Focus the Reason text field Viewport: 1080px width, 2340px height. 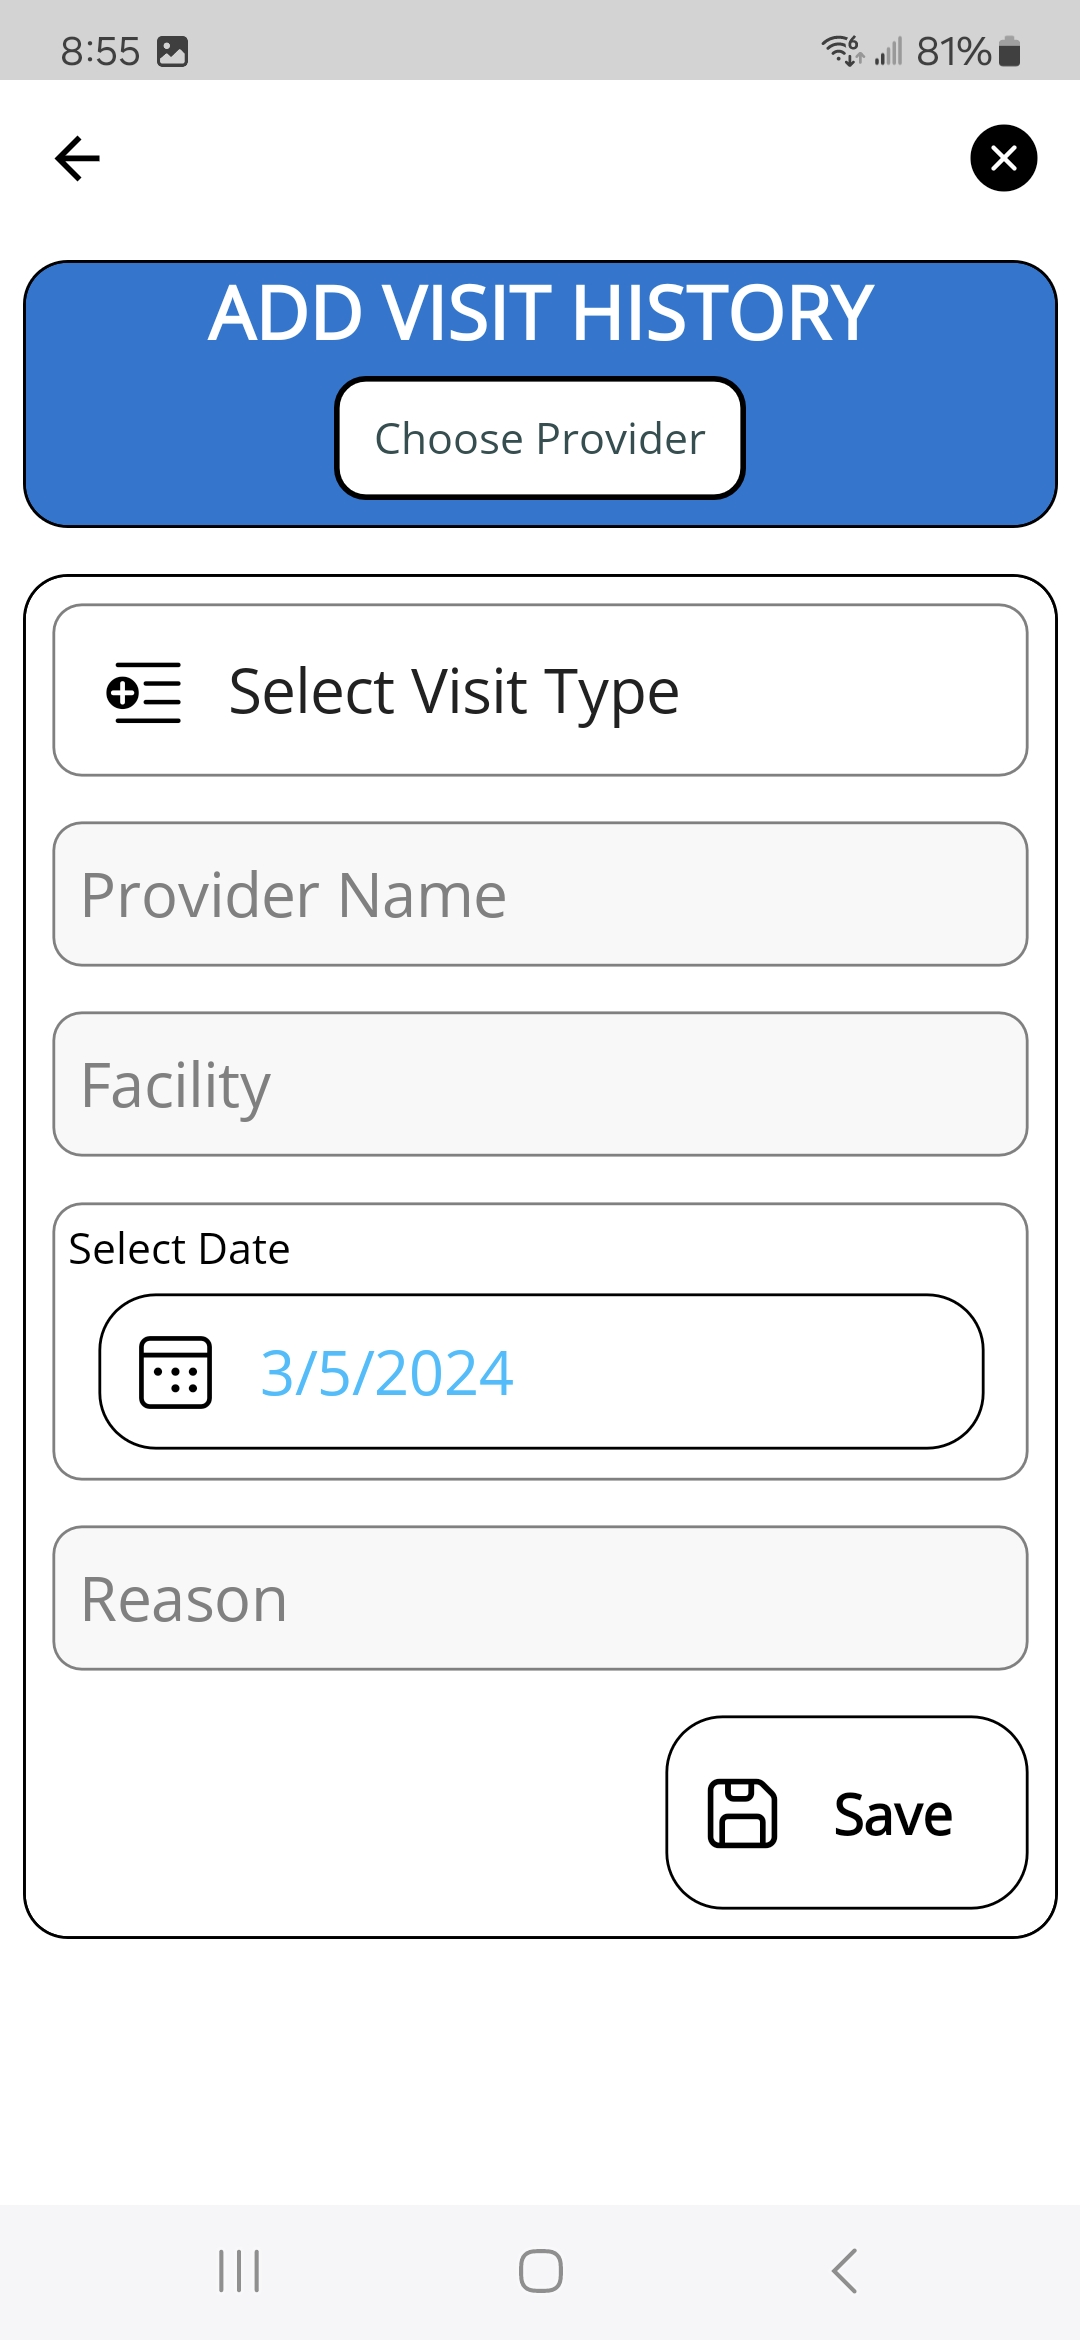tap(540, 1598)
